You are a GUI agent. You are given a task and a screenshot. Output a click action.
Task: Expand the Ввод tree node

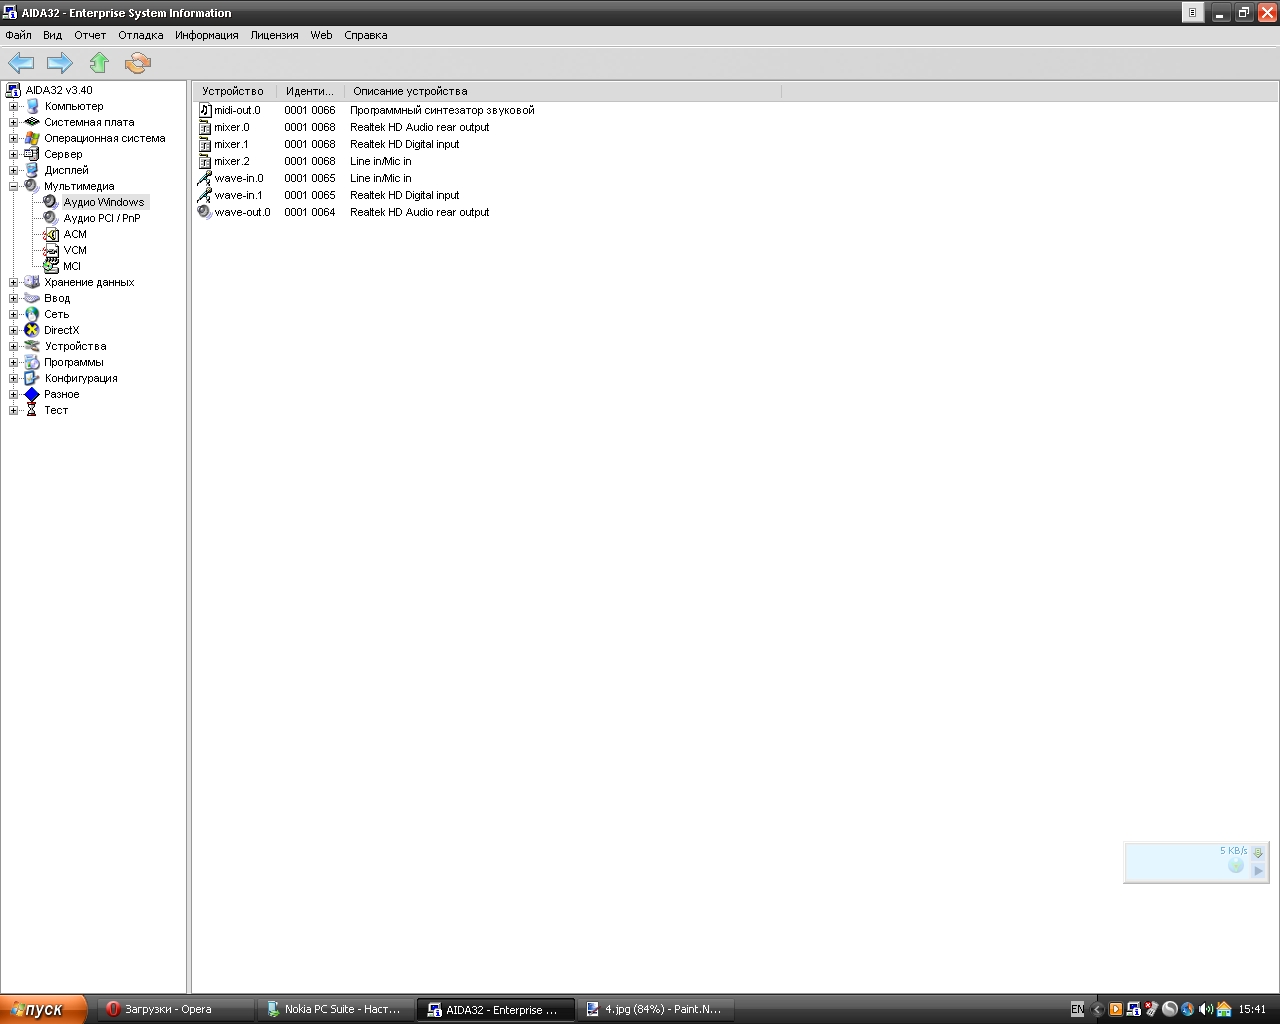coord(13,298)
